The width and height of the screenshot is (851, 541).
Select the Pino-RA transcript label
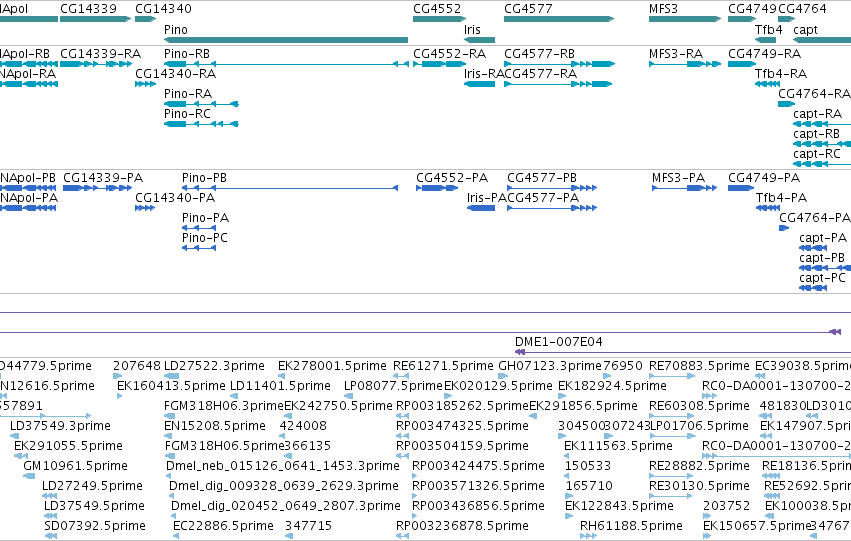coord(188,94)
